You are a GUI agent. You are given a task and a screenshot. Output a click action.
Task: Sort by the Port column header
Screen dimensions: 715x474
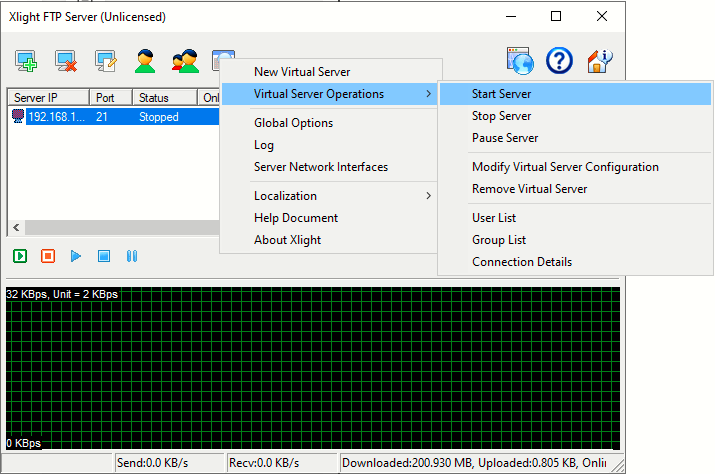click(x=111, y=98)
